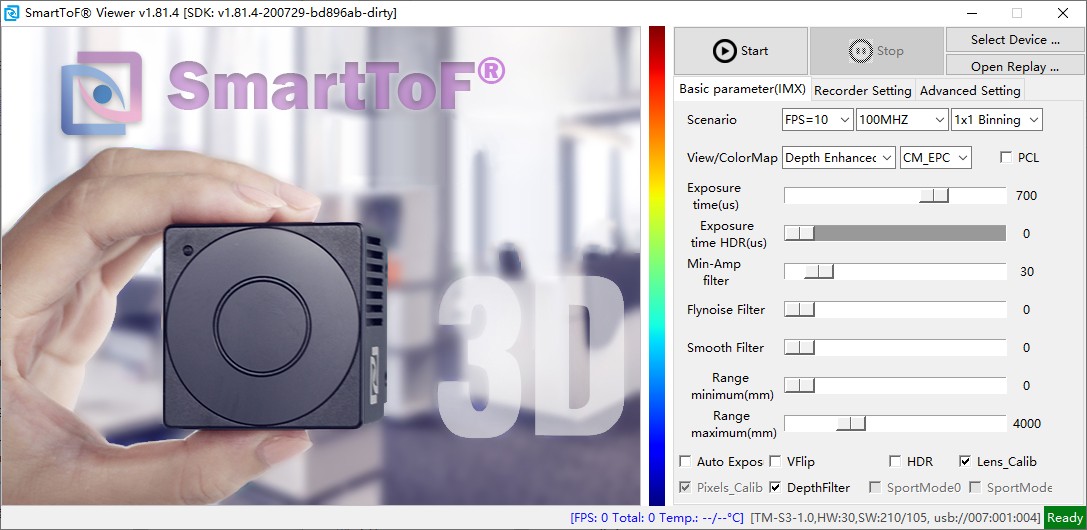Click the Flynoise Filter slider handle

(x=799, y=310)
